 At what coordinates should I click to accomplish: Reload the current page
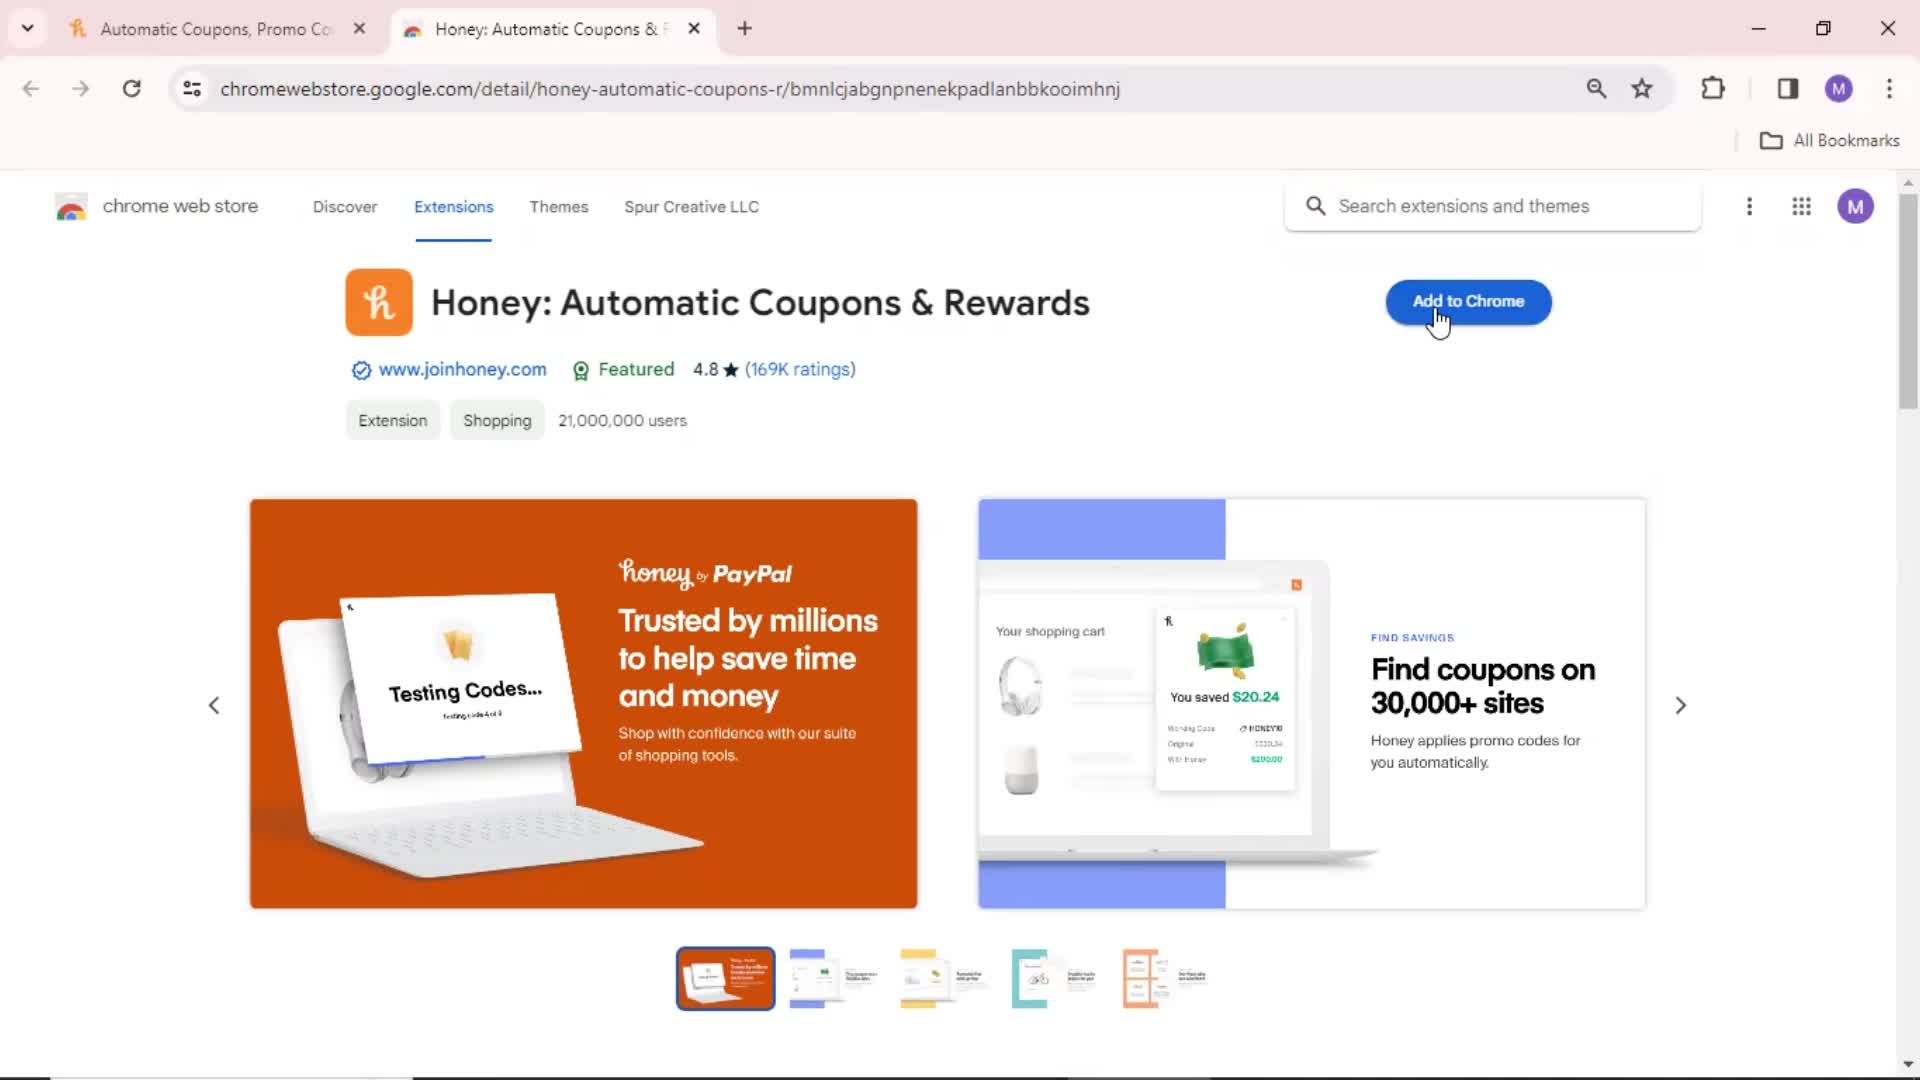click(x=131, y=89)
